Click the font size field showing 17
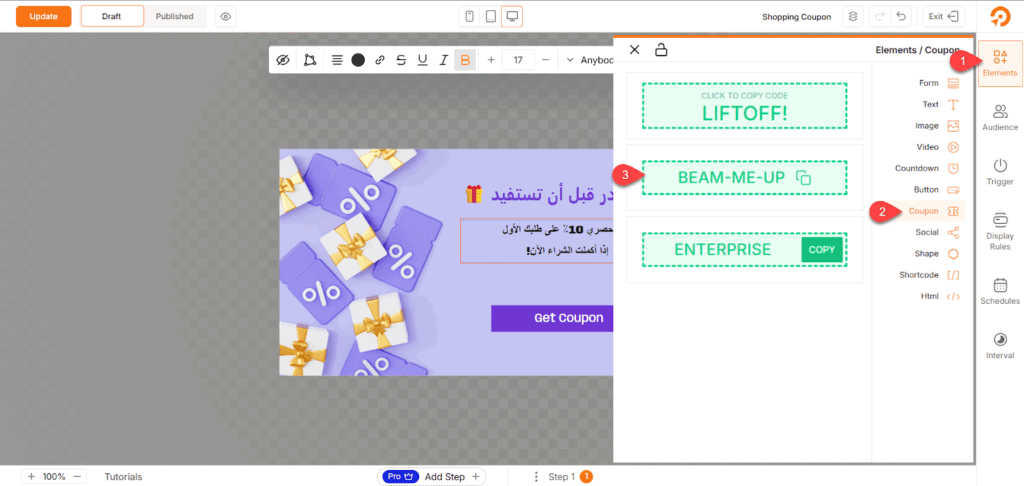 [x=518, y=60]
